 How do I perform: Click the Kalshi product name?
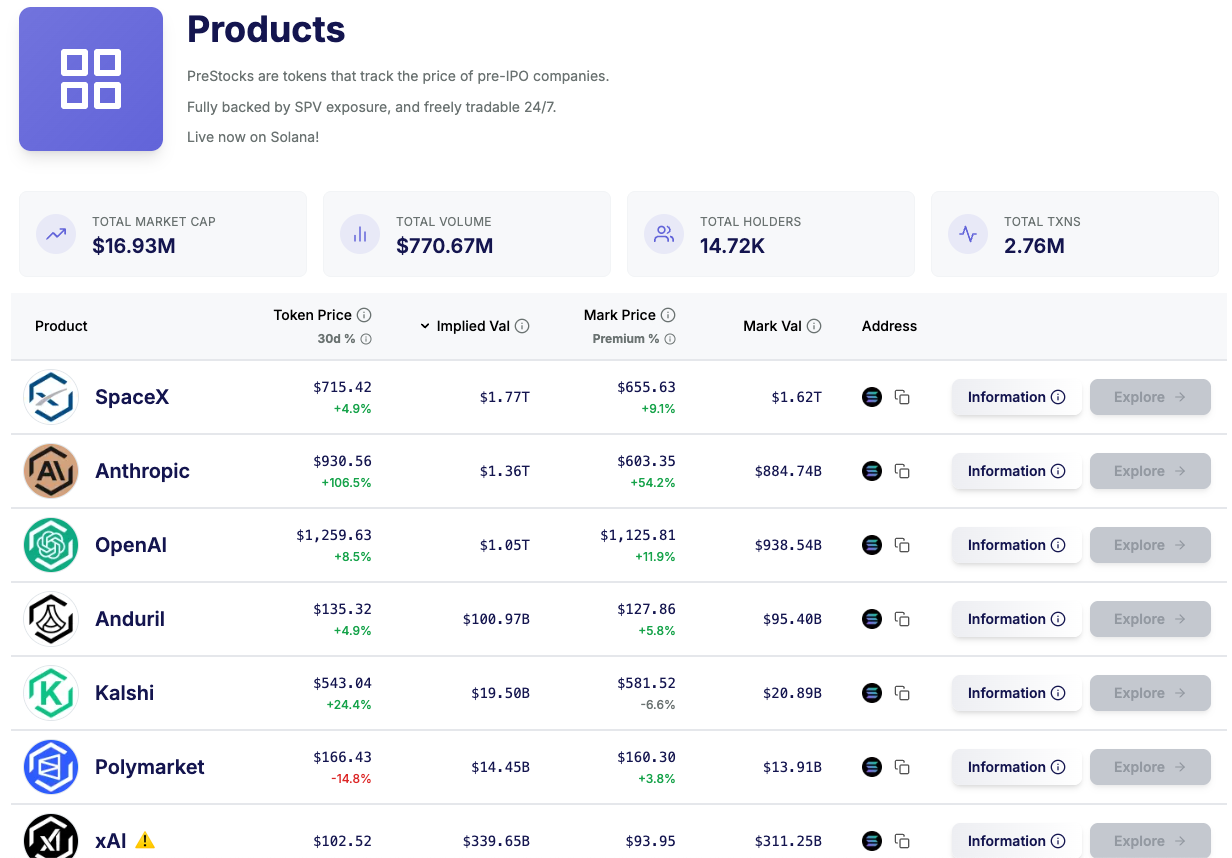tap(124, 693)
